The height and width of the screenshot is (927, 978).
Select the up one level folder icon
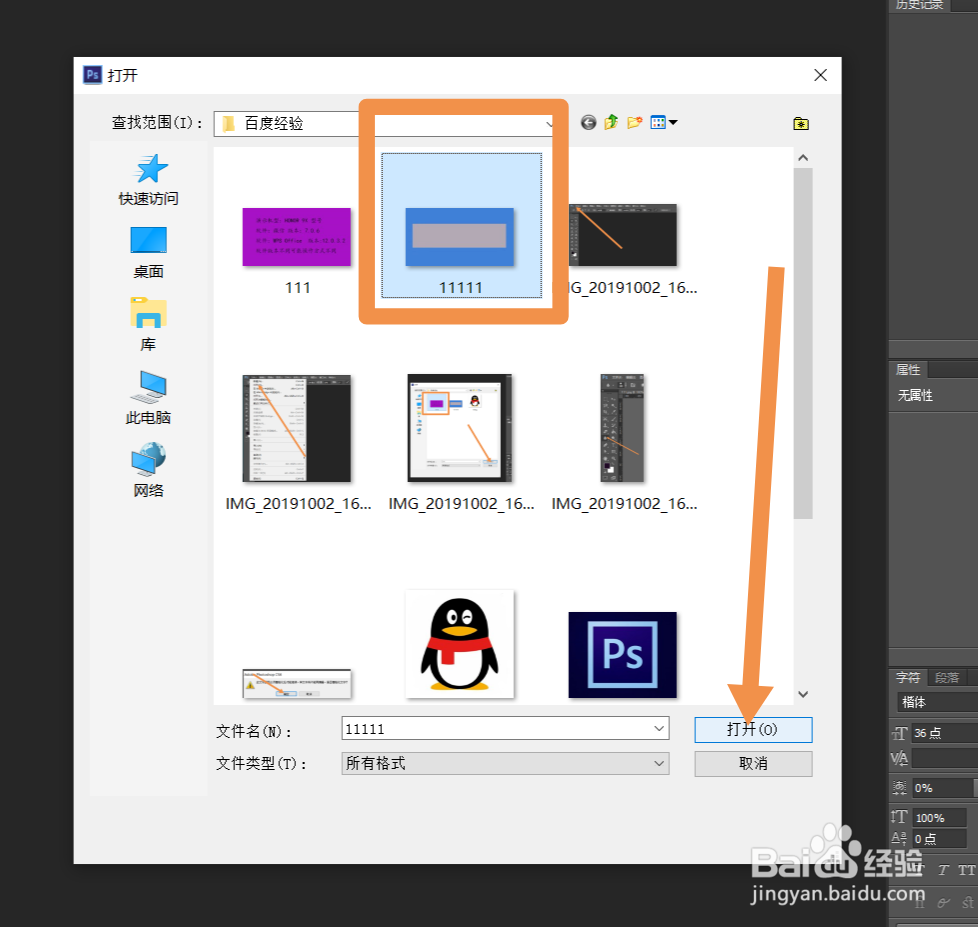coord(611,122)
